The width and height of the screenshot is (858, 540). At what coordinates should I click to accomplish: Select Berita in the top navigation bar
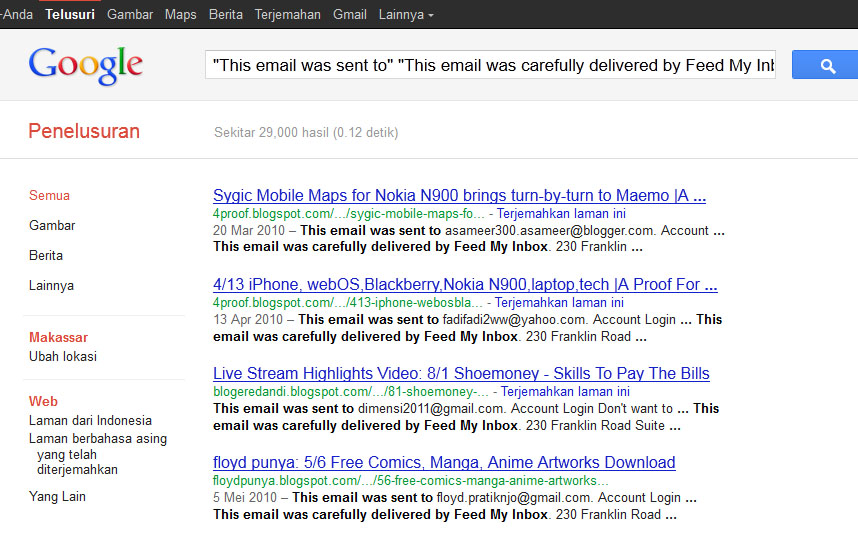pyautogui.click(x=226, y=14)
